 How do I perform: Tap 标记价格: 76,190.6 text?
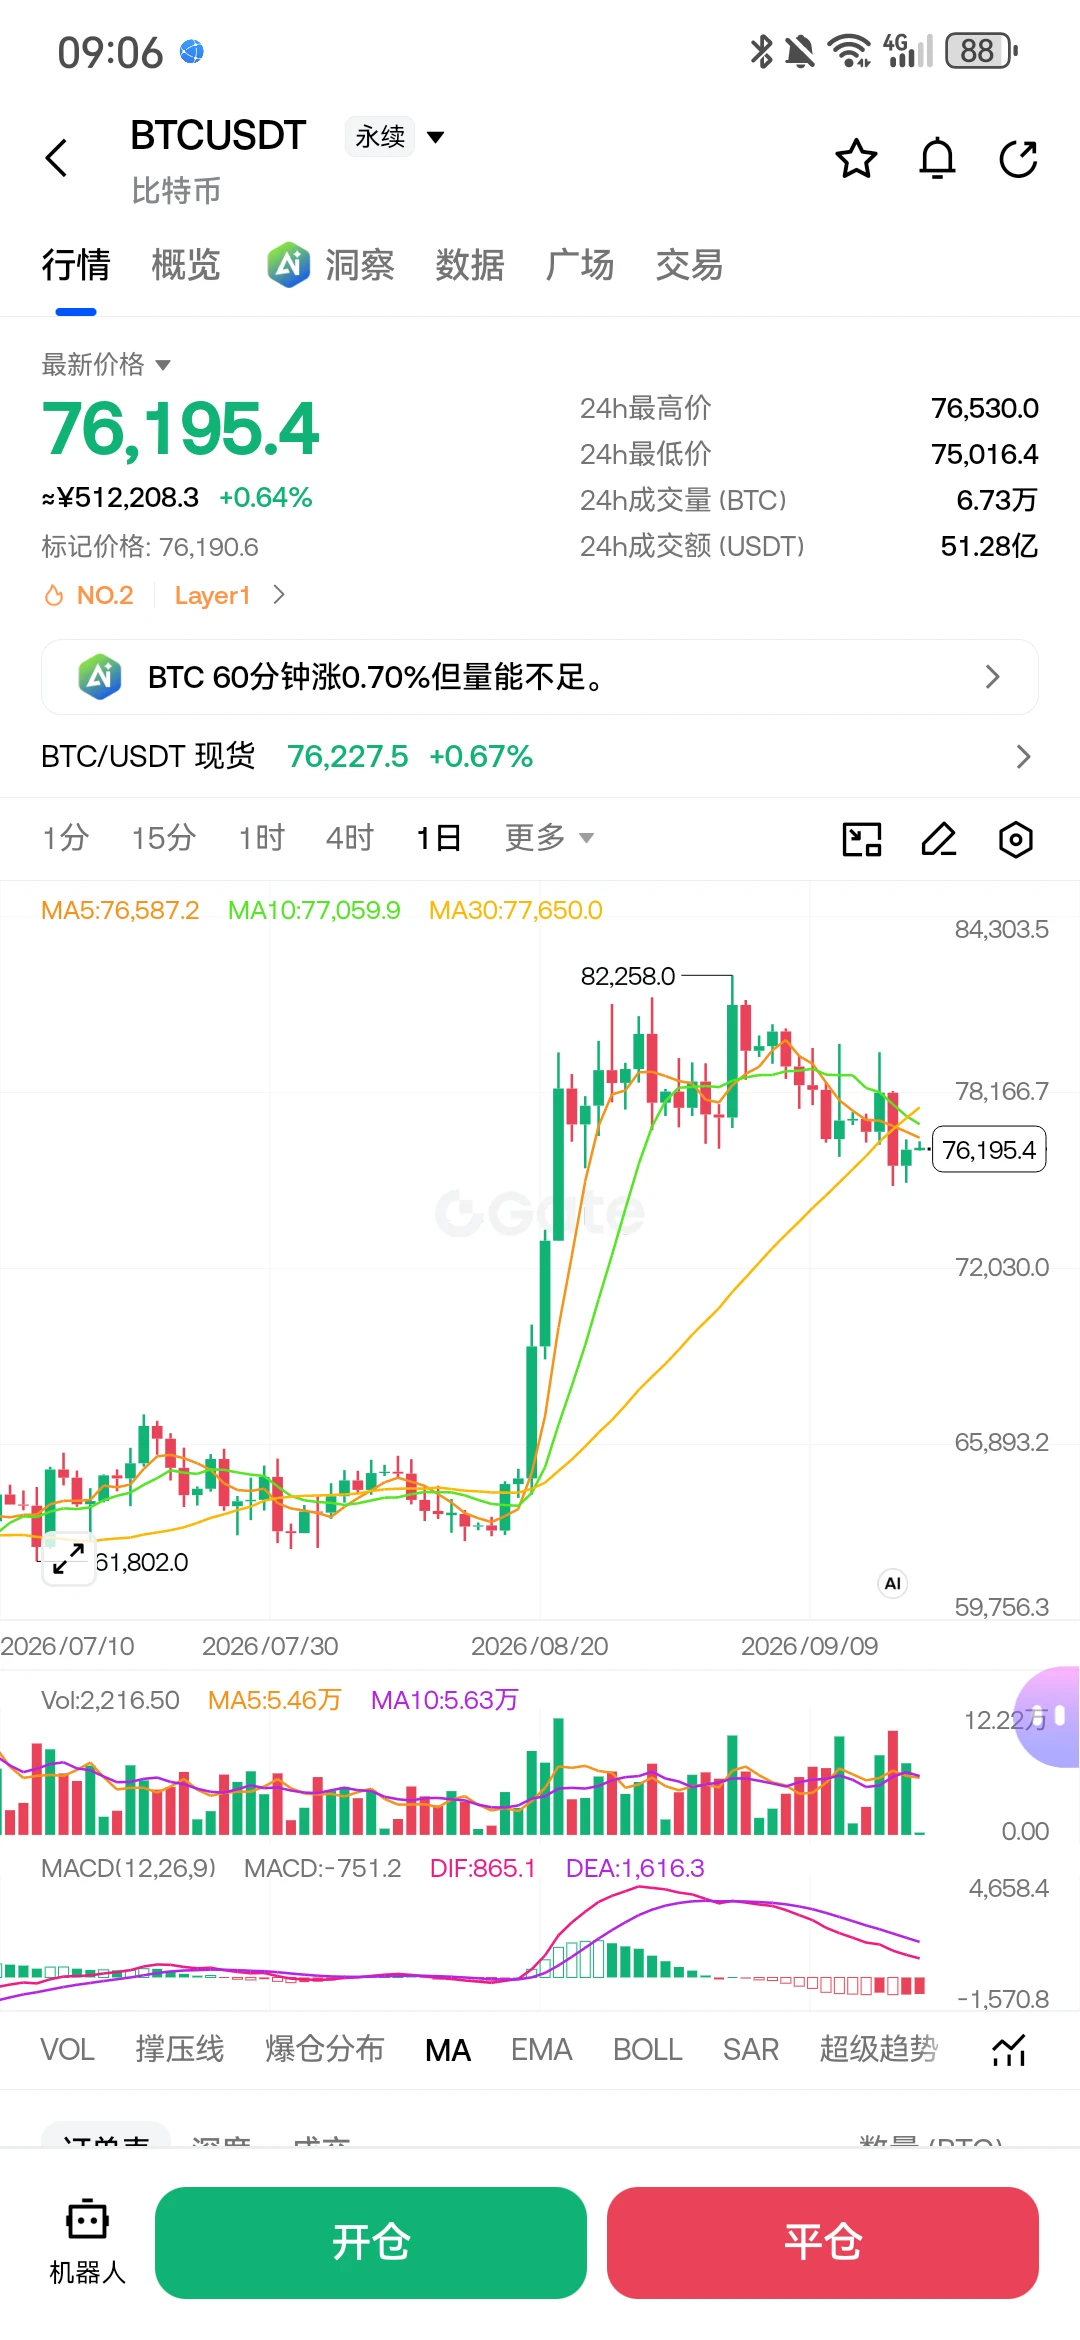pos(150,547)
